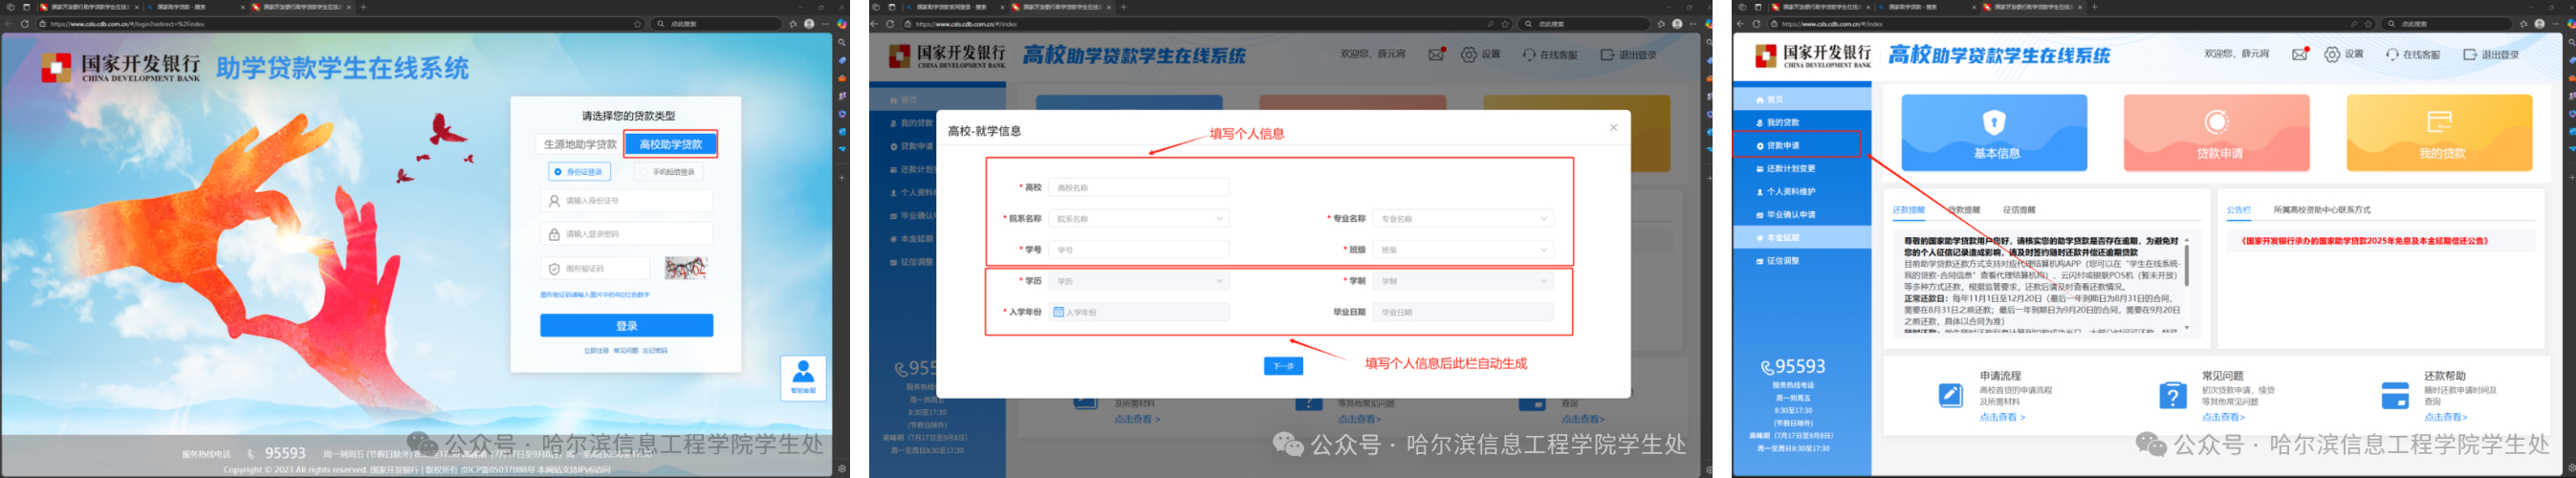2576x478 pixels.
Task: Click the orange 贷款申请 card icon
Action: pos(2216,123)
